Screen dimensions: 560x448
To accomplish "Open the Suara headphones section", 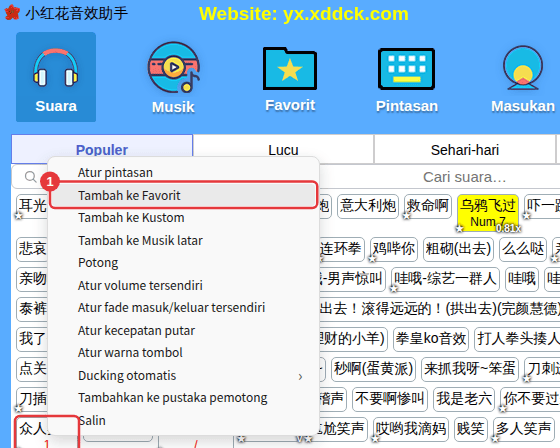I will pos(56,77).
